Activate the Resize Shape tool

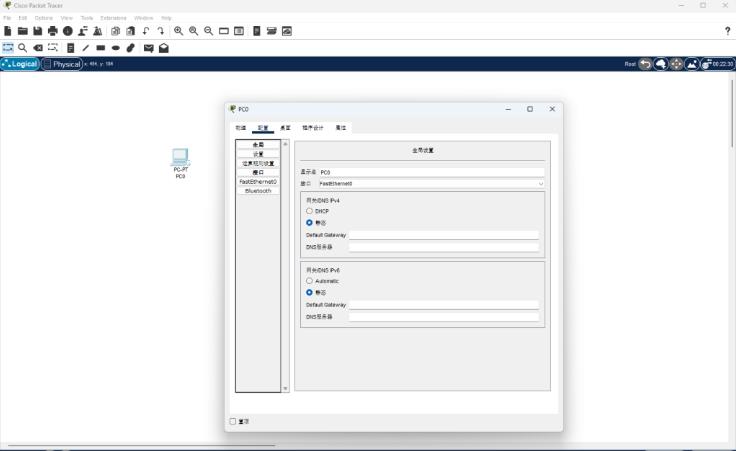pyautogui.click(x=53, y=48)
